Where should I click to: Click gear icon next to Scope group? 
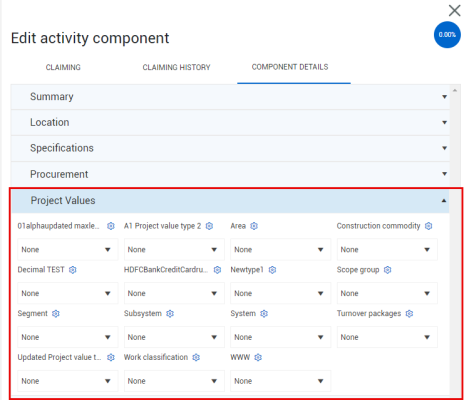[387, 270]
